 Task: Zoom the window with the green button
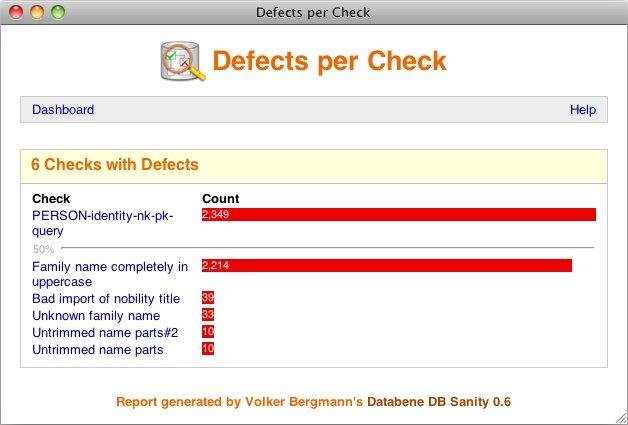pos(57,13)
